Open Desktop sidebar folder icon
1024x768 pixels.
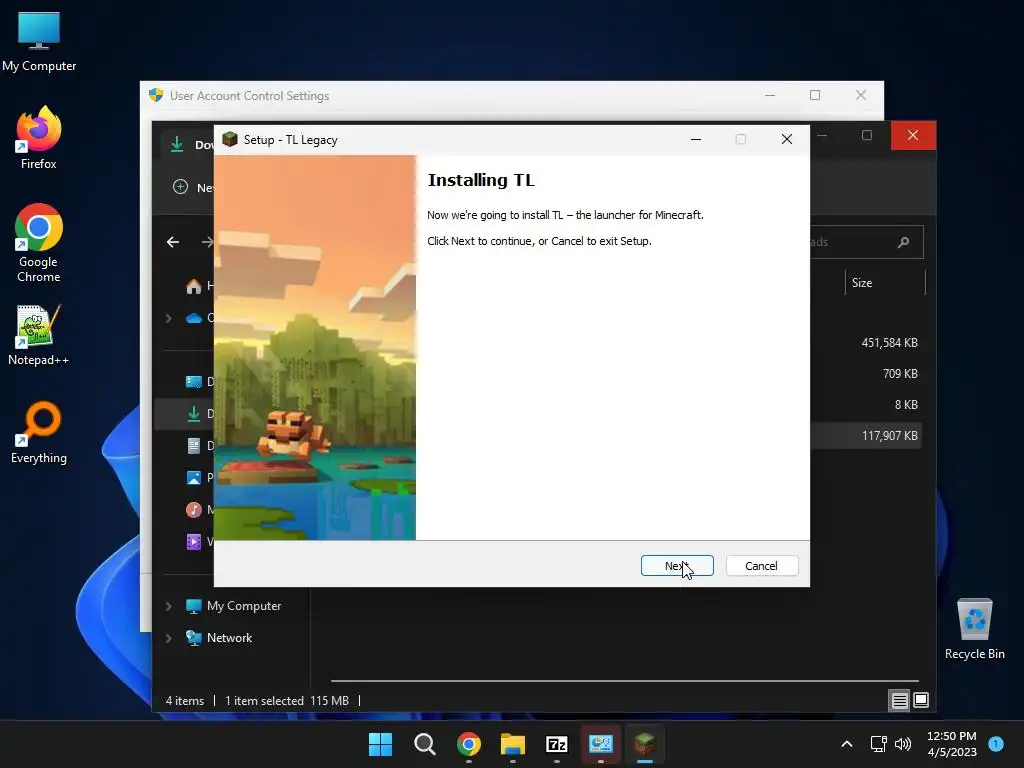[x=194, y=382]
